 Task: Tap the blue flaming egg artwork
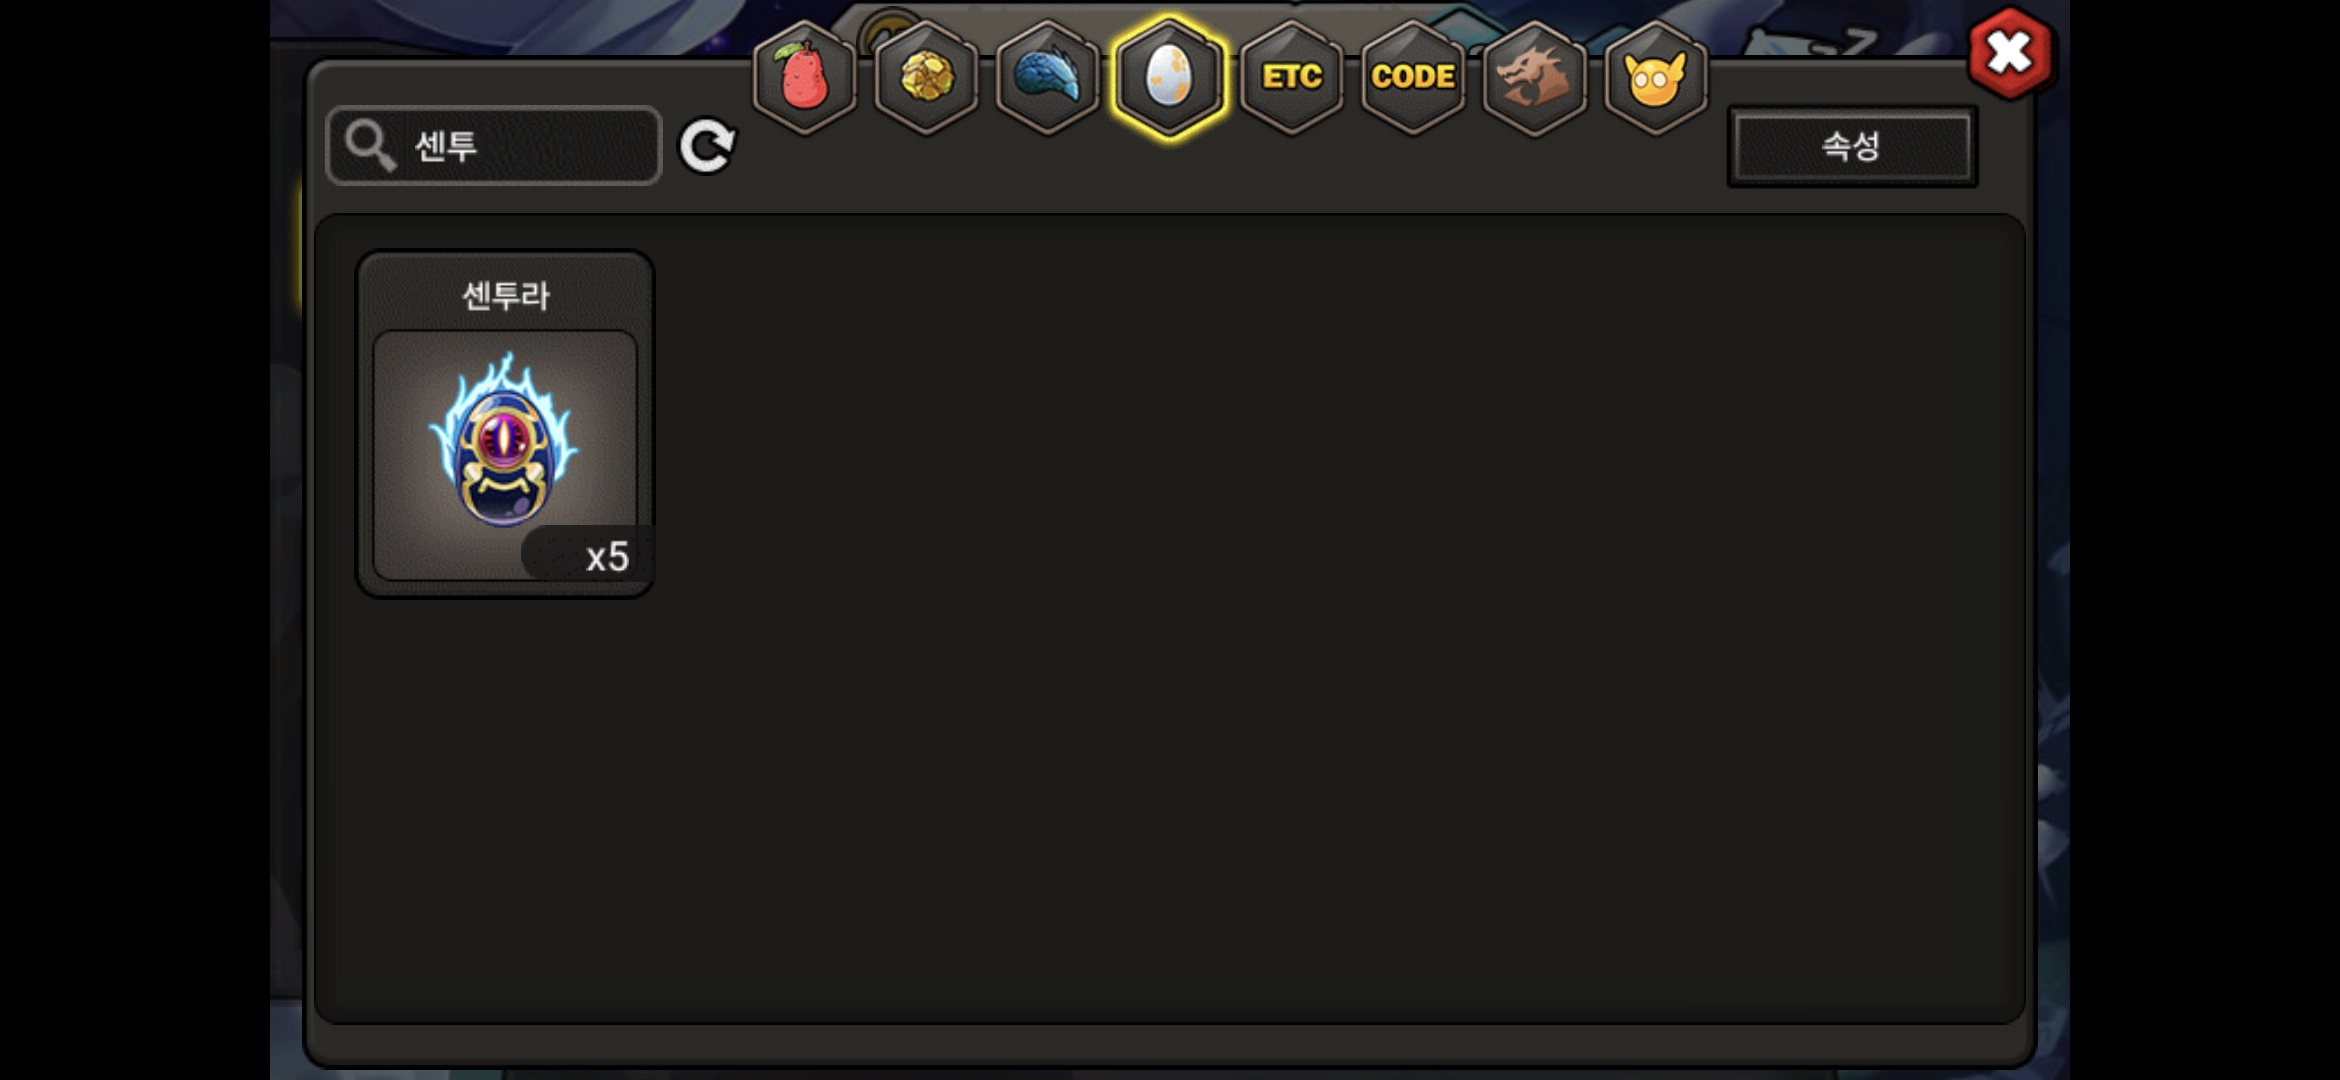(503, 438)
